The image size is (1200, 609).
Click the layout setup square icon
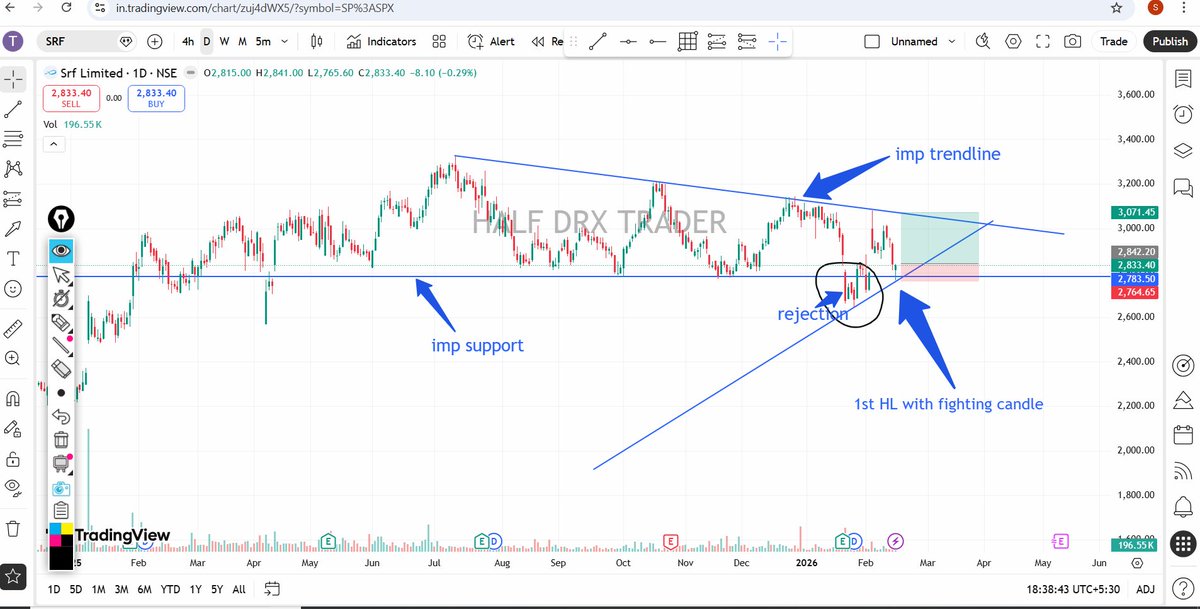(872, 41)
